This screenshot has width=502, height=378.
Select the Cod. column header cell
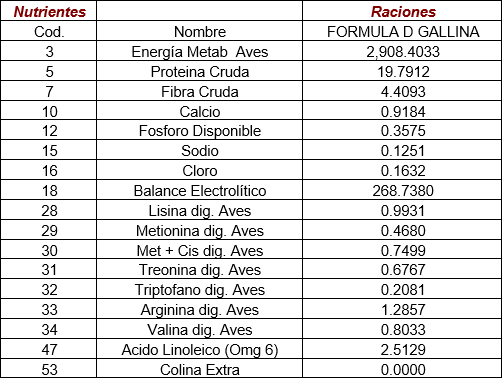click(x=49, y=31)
